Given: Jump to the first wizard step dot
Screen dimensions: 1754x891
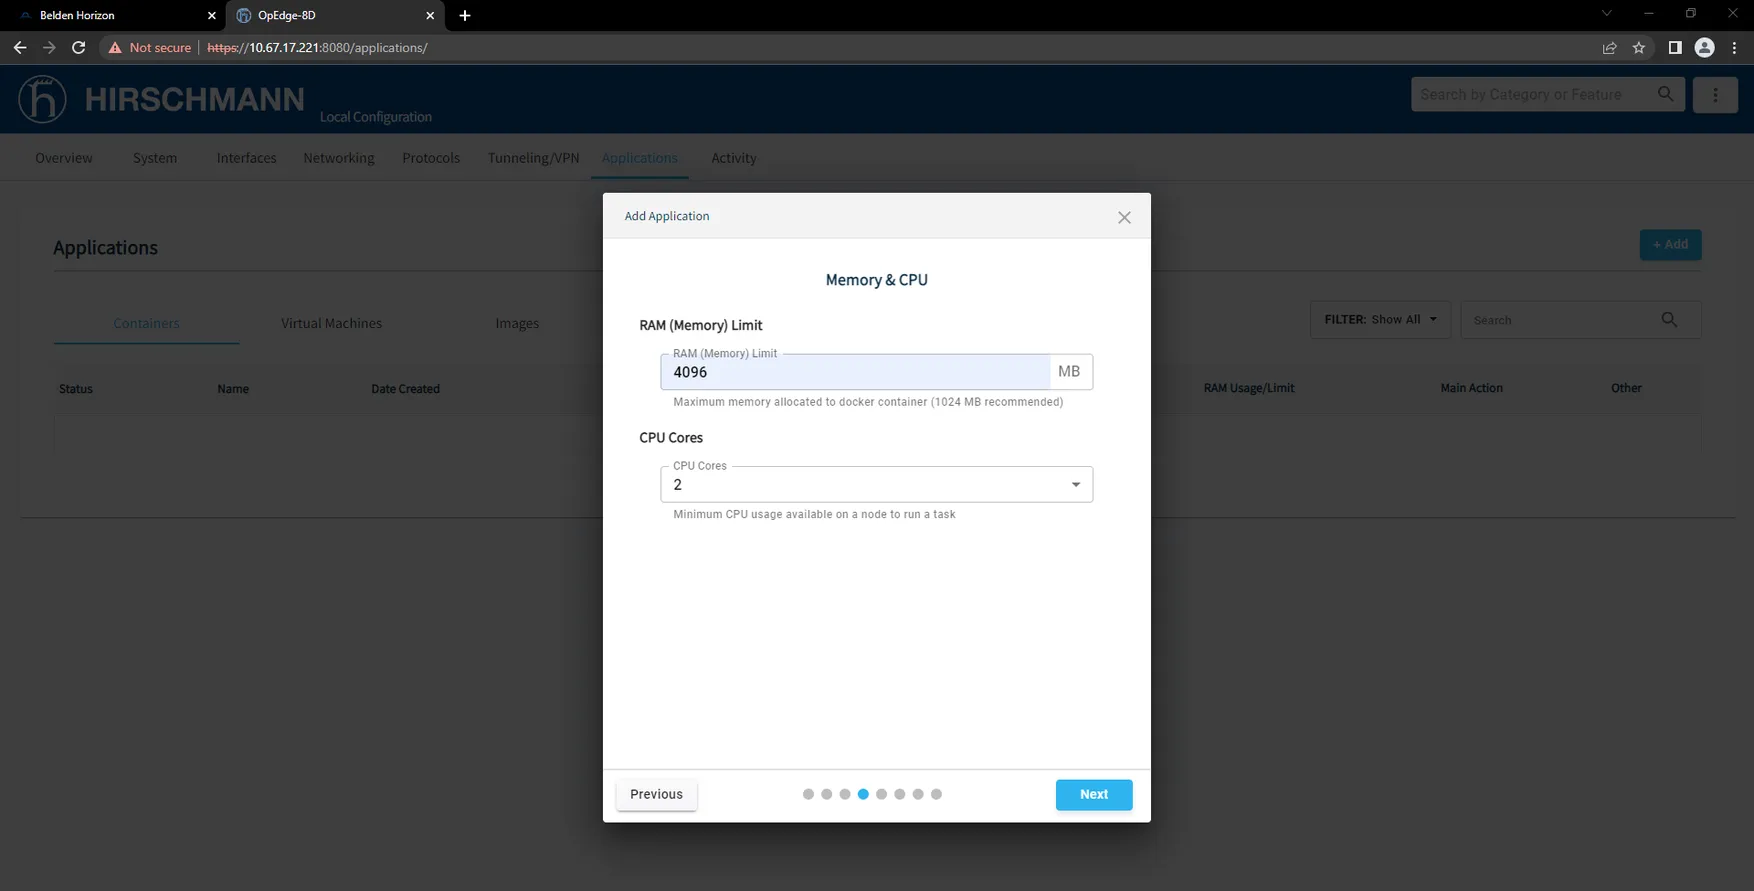Looking at the screenshot, I should pos(808,795).
